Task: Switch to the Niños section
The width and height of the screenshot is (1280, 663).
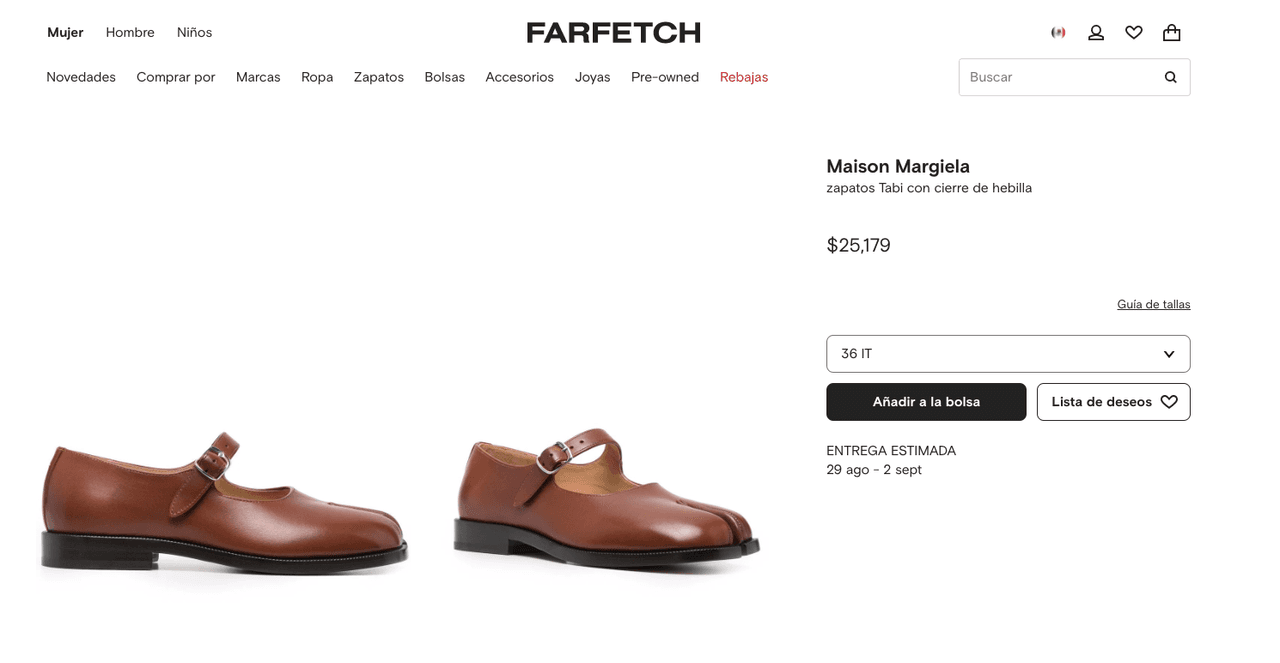Action: (194, 32)
